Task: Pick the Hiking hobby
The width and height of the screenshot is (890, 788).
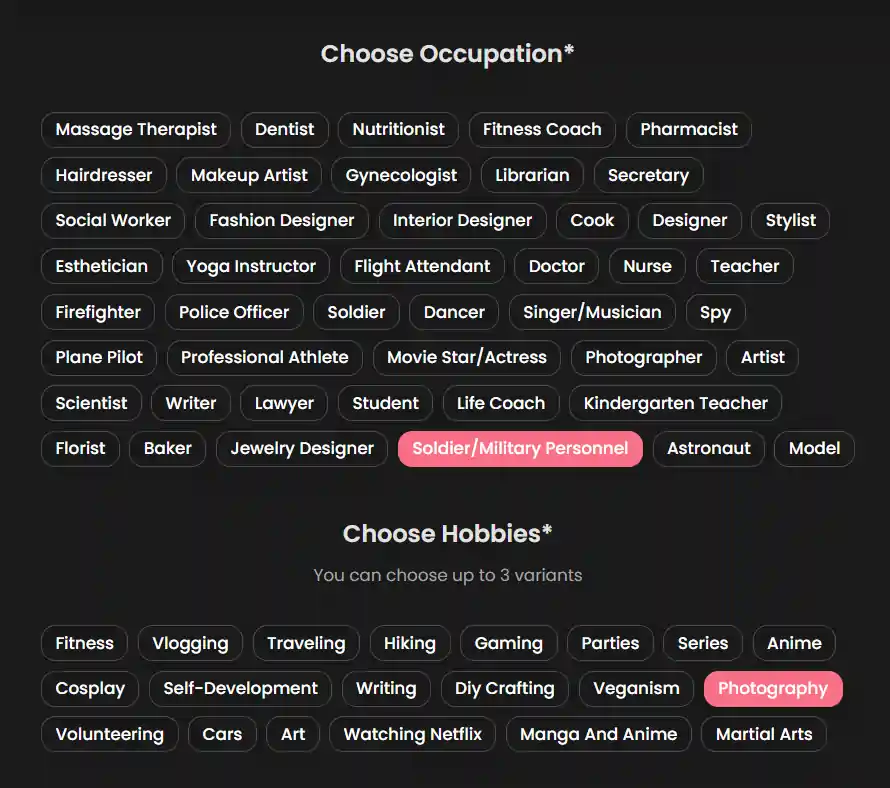Action: (409, 643)
